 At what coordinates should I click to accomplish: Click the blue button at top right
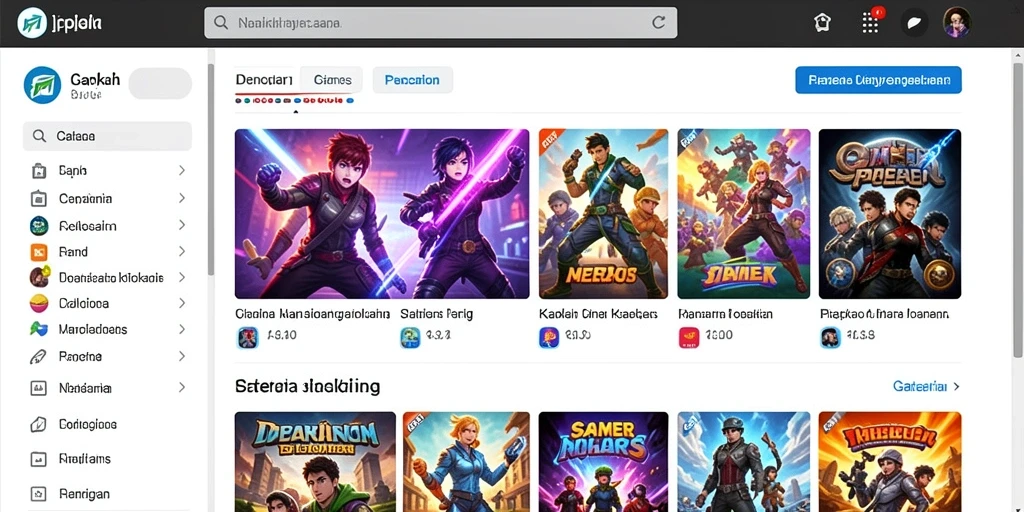(x=878, y=80)
